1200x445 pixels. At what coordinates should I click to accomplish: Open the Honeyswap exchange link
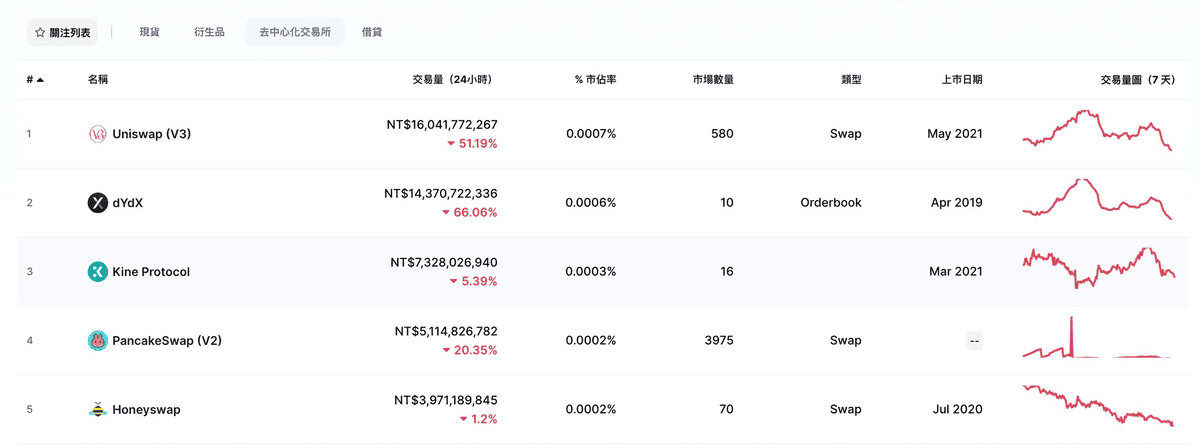click(x=147, y=409)
